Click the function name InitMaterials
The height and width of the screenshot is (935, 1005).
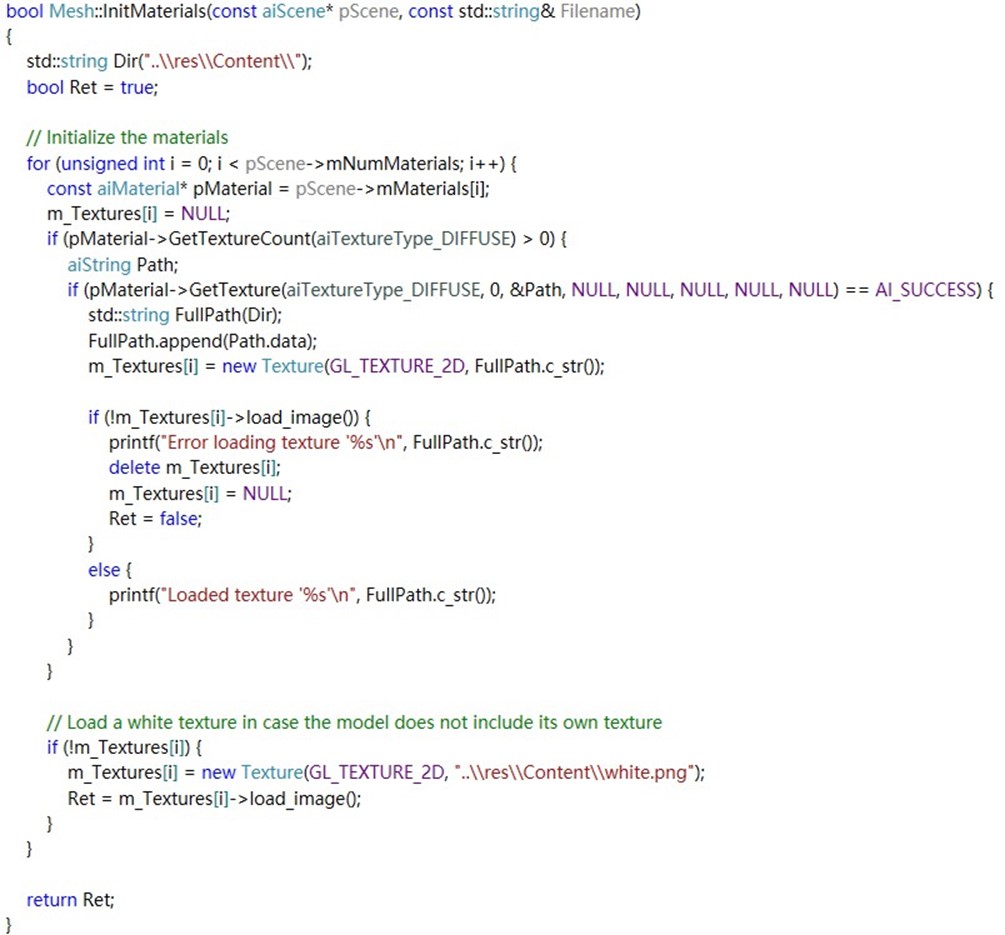[154, 12]
